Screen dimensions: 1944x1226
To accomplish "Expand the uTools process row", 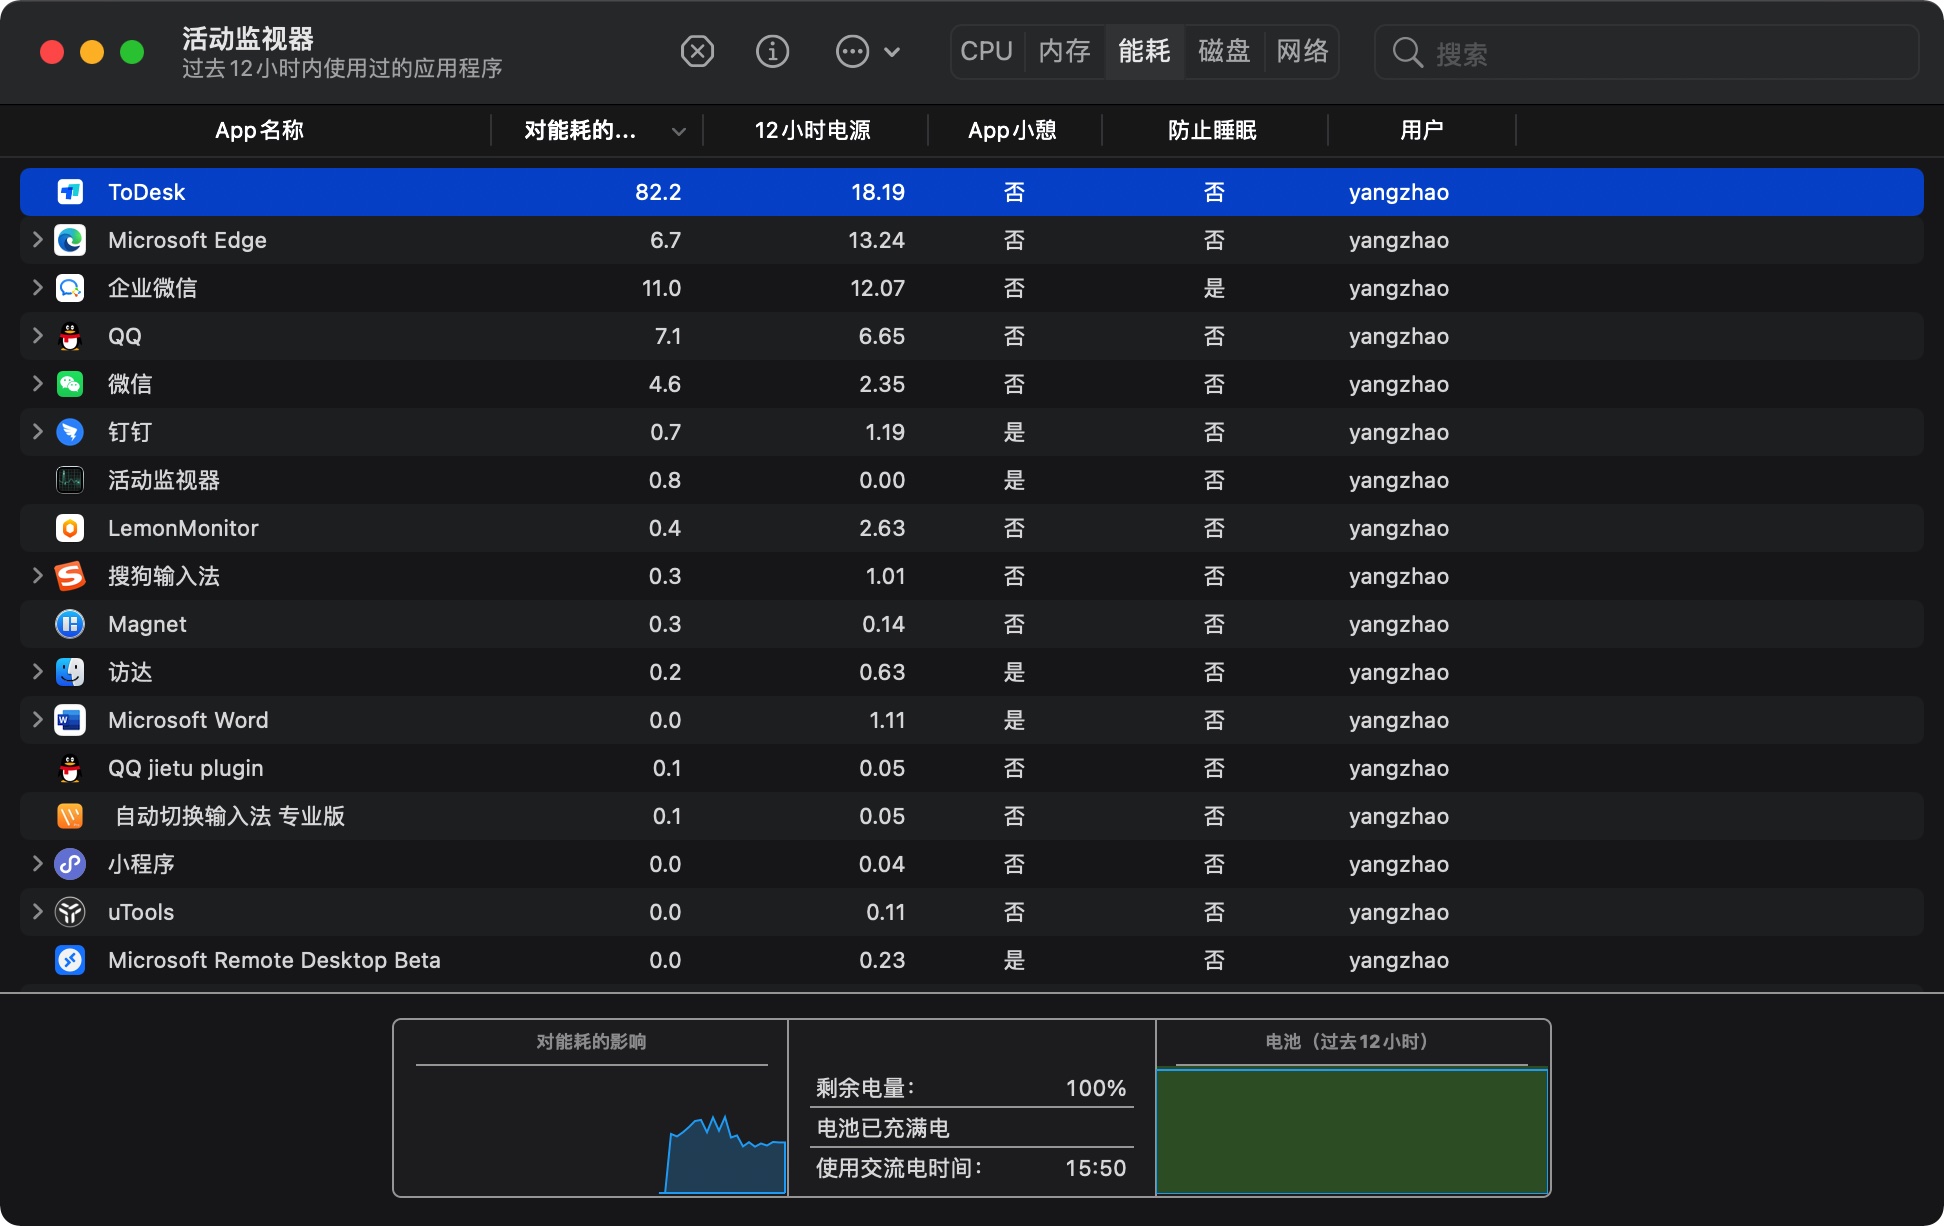I will click(37, 912).
